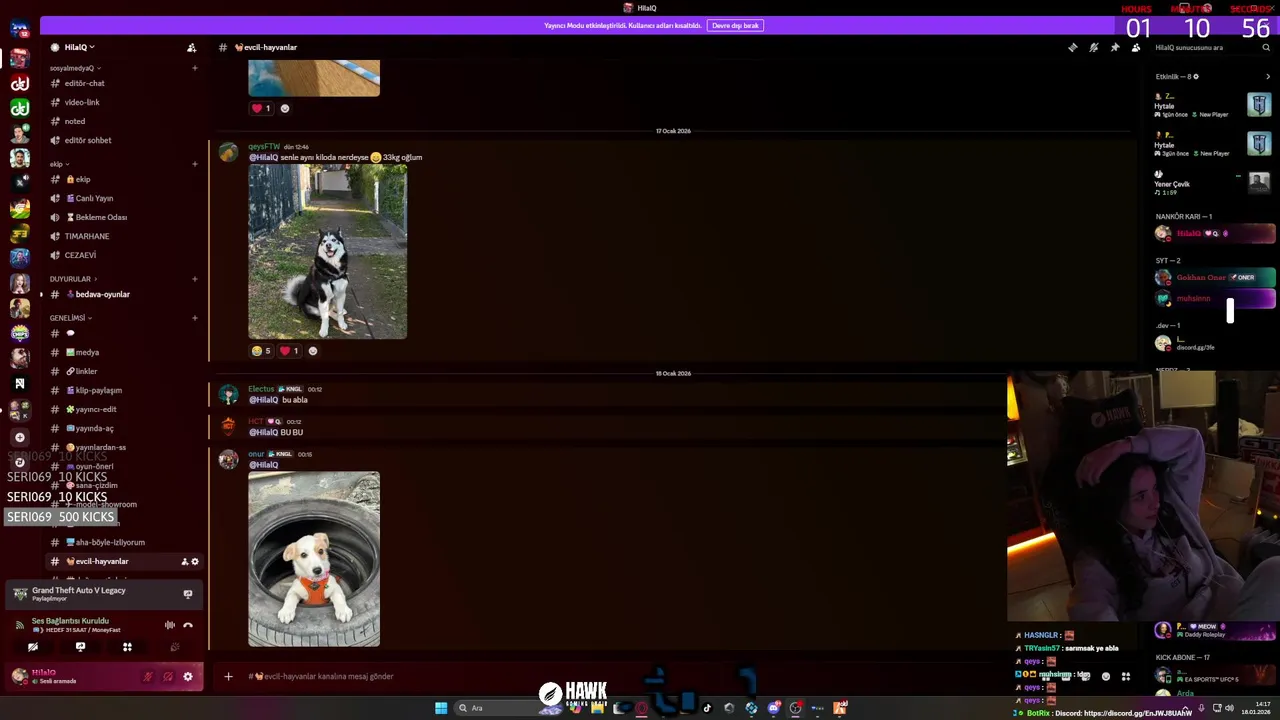Open invite people icon beside HilalQ header
Image resolution: width=1280 pixels, height=720 pixels.
coord(191,47)
